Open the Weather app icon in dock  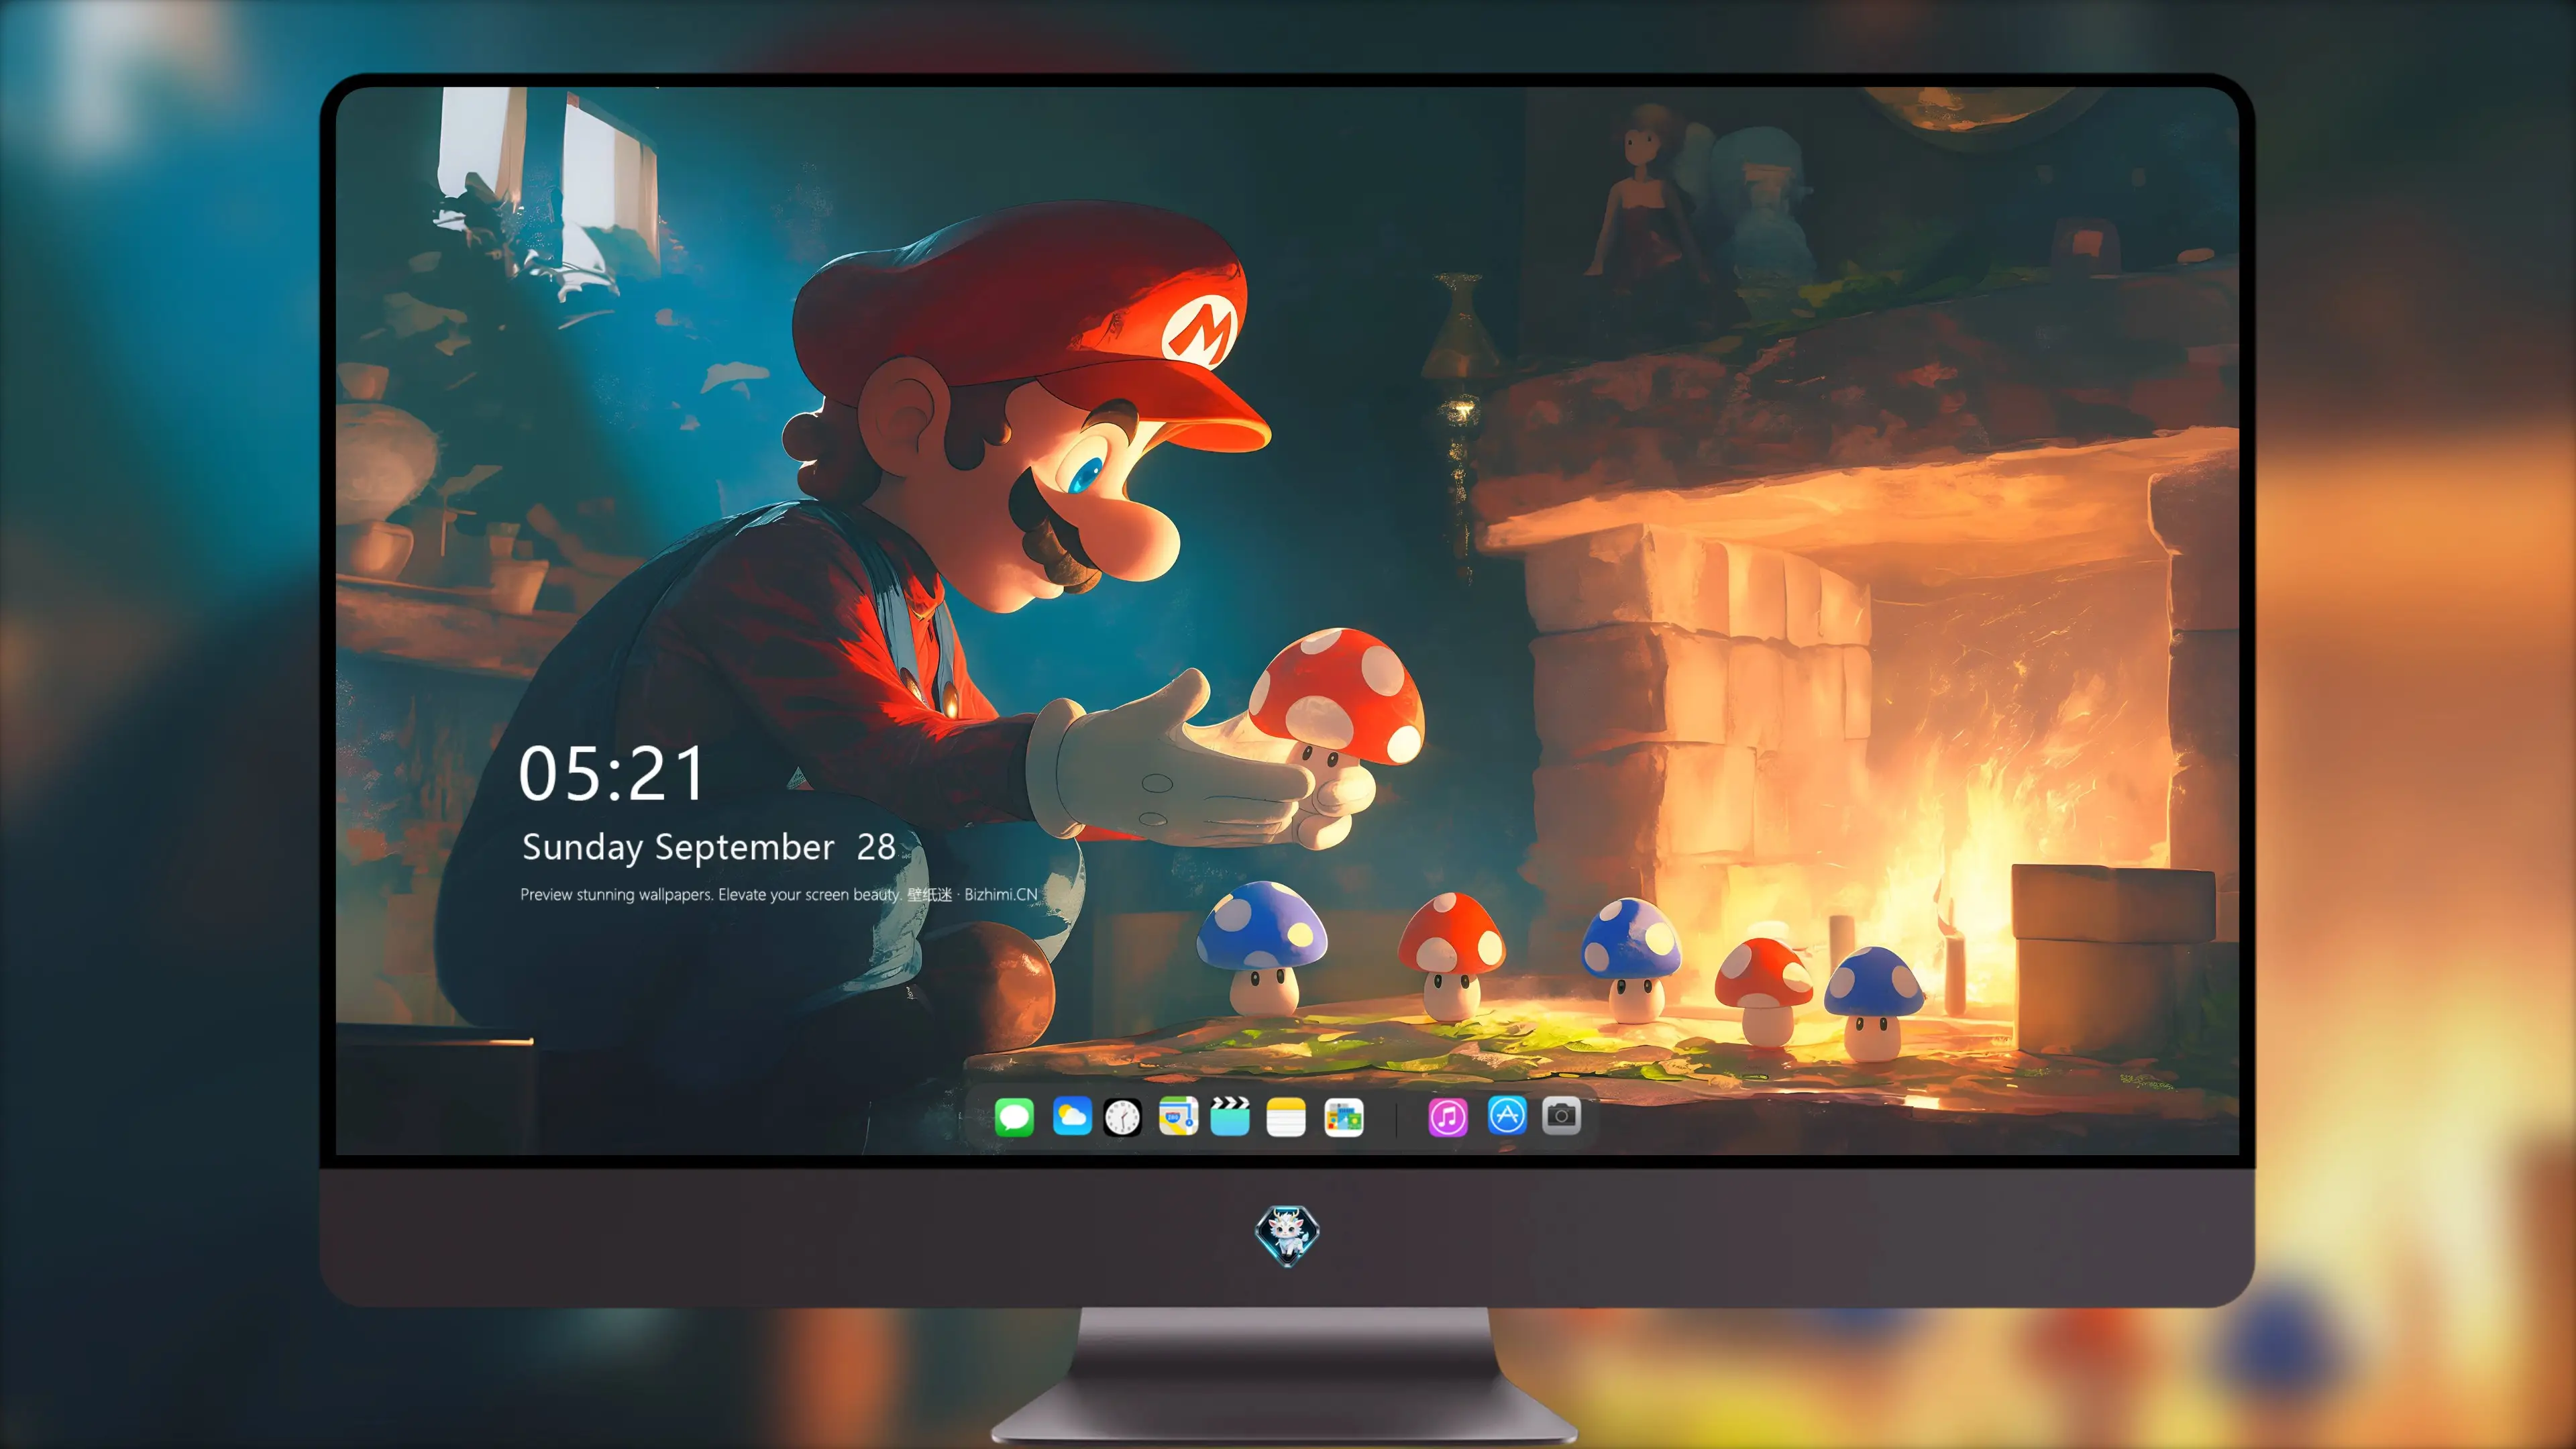(1072, 1117)
